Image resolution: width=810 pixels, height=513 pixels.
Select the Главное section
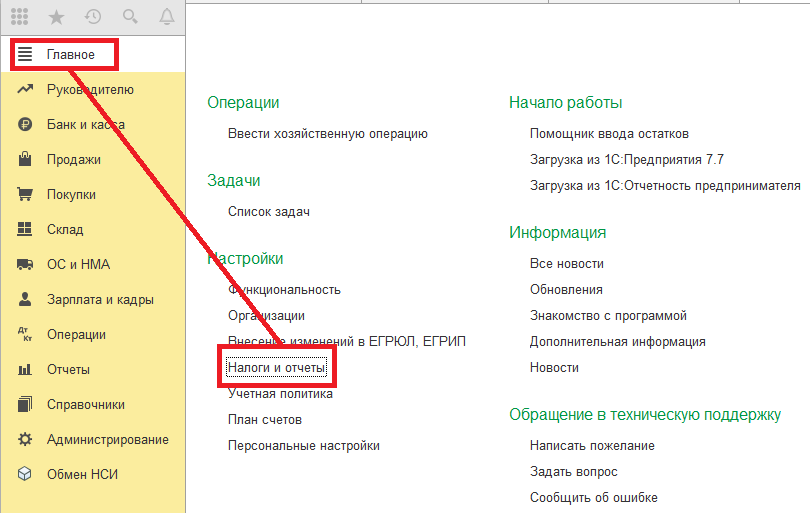point(71,55)
